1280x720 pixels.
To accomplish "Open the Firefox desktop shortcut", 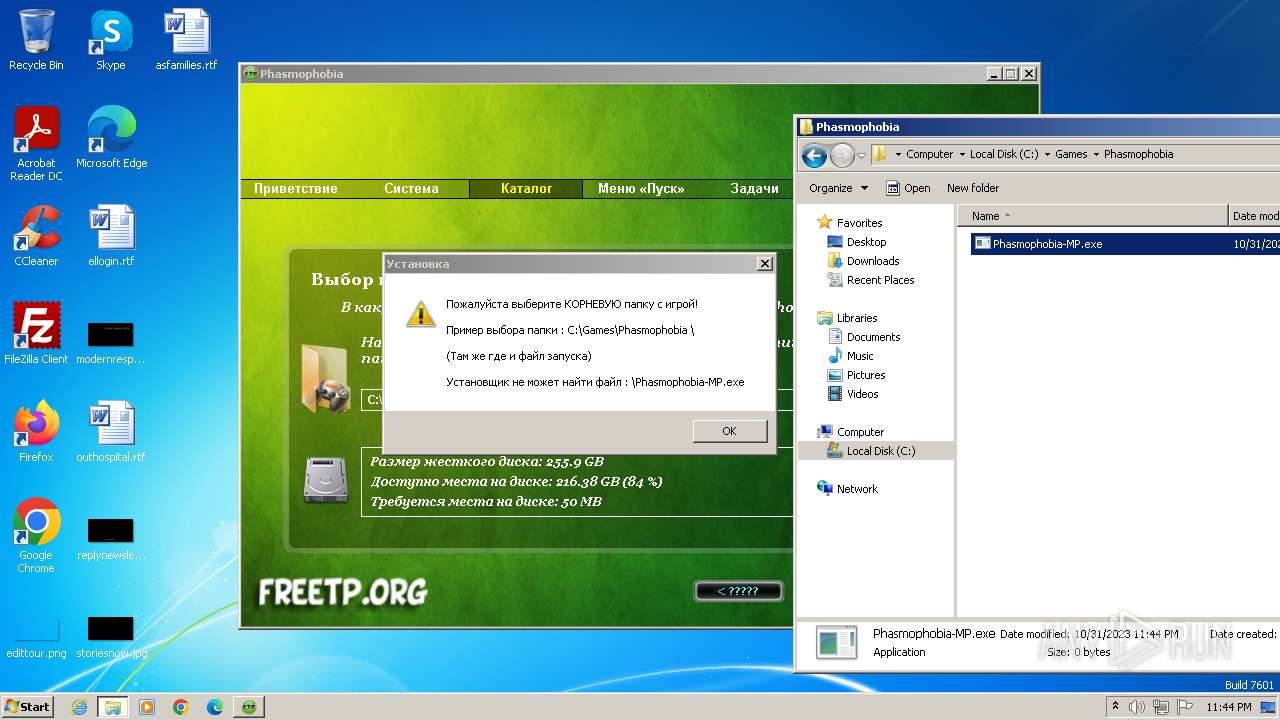I will click(x=36, y=432).
